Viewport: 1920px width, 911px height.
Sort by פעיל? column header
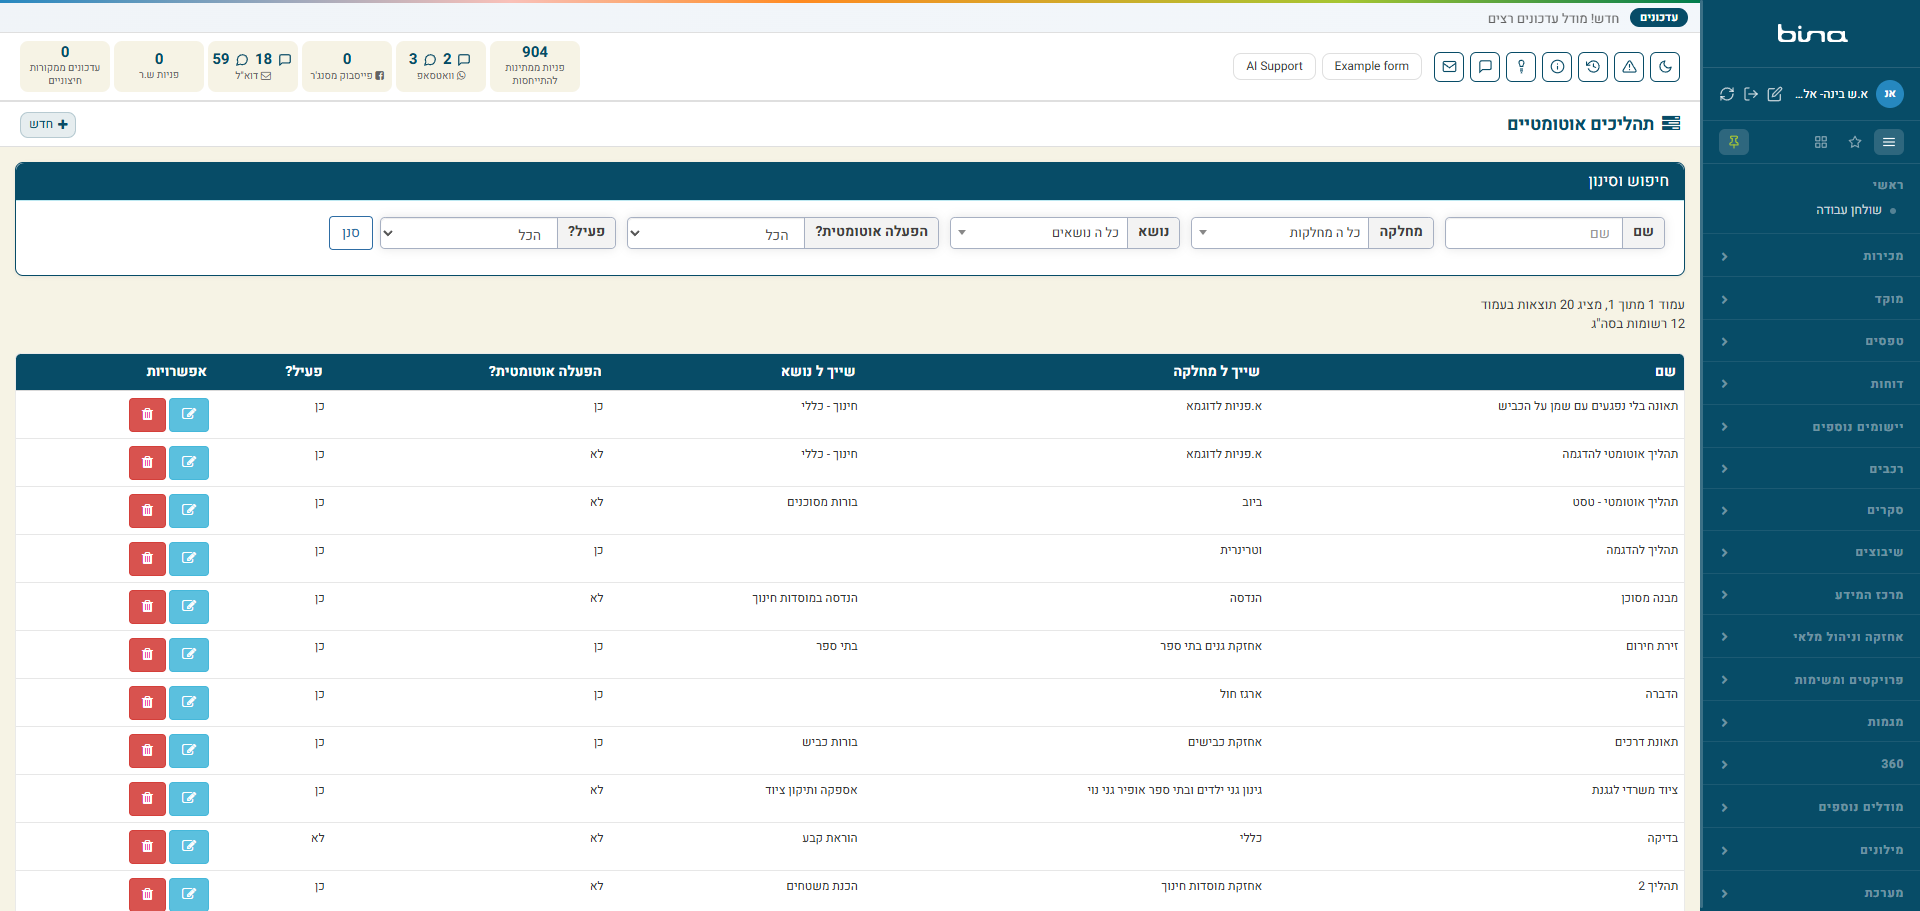(304, 371)
